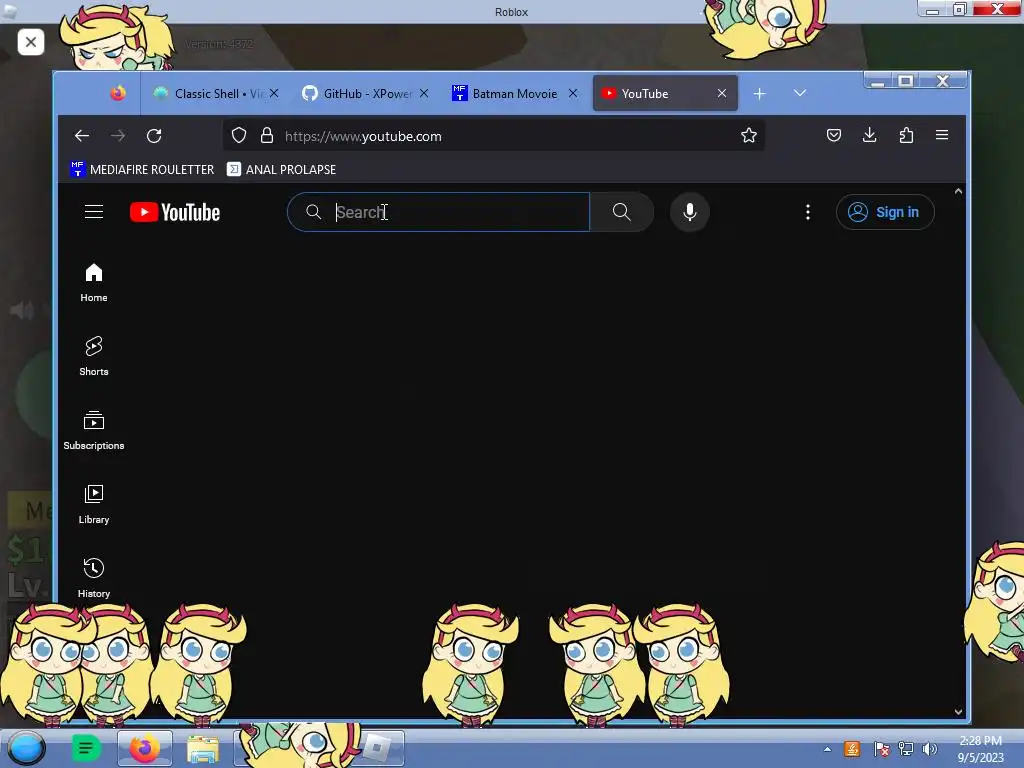Viewport: 1024px width, 768px height.
Task: Go to the YouTube logo home link
Action: [175, 212]
